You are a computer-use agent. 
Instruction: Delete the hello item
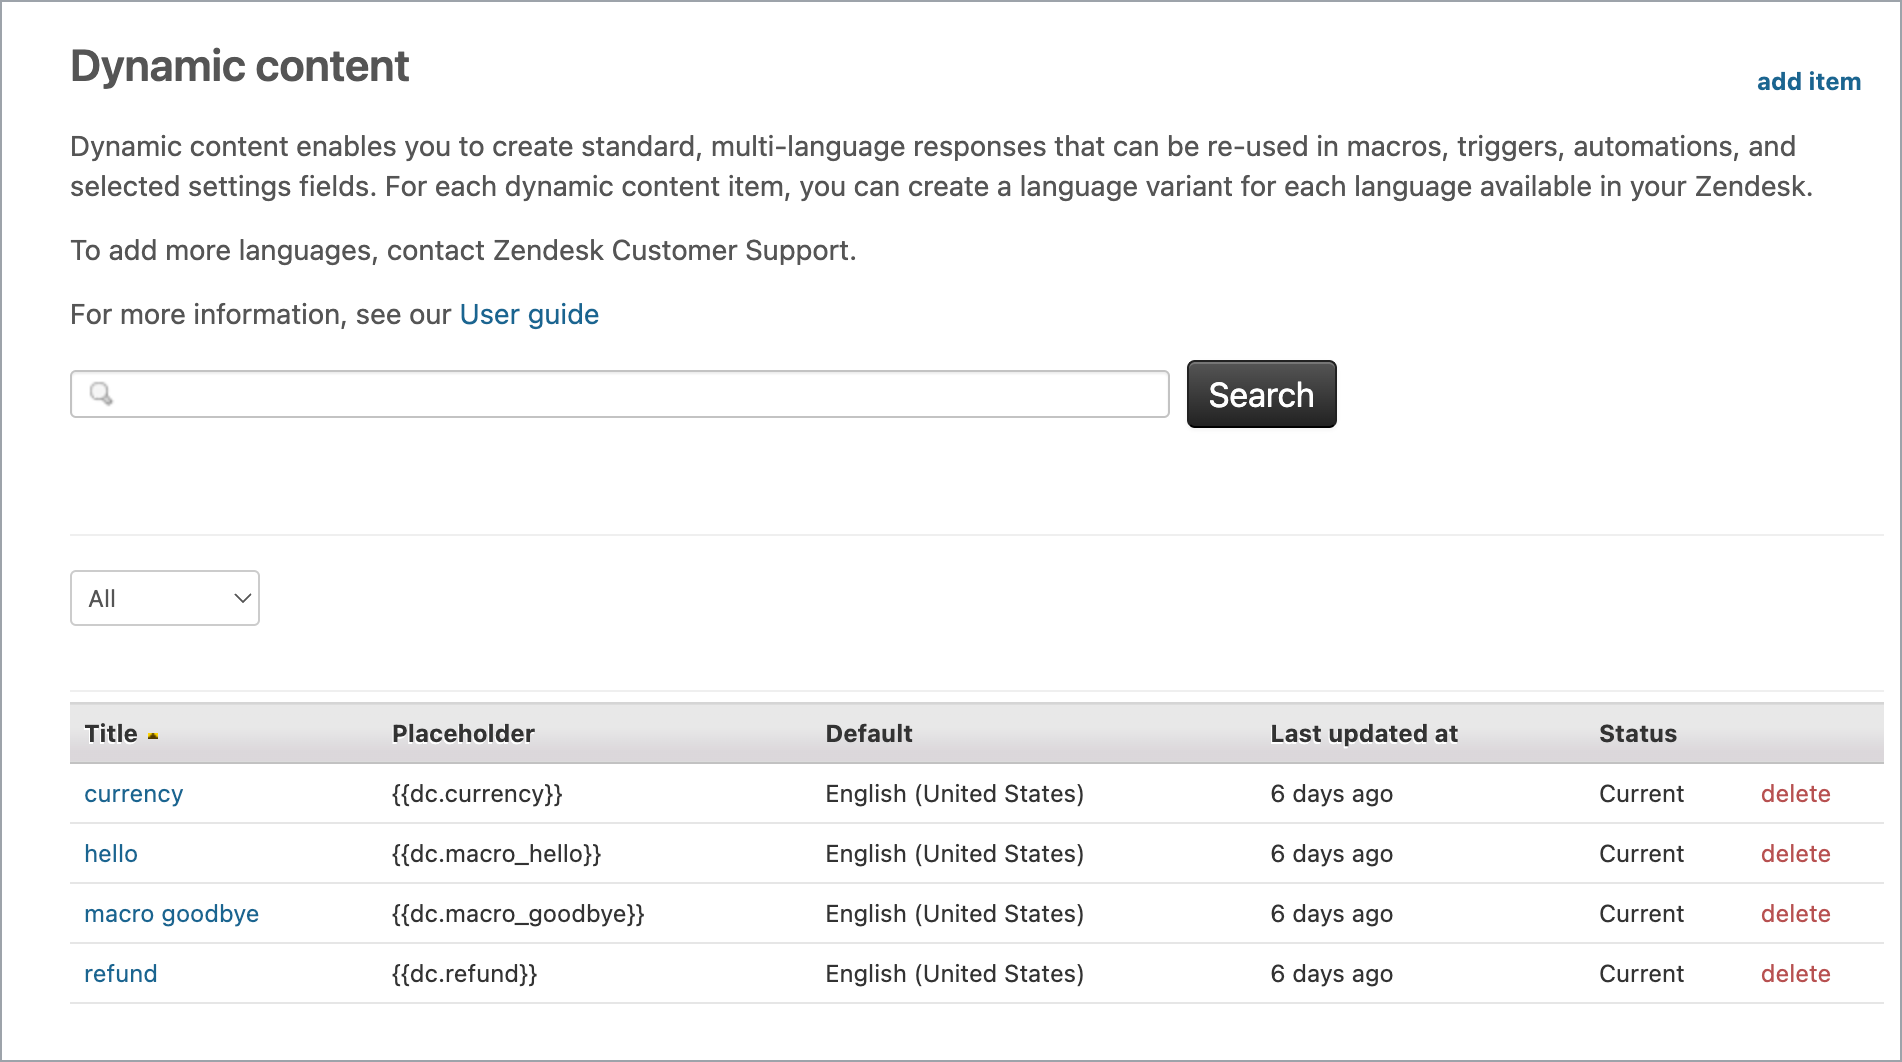coord(1795,854)
